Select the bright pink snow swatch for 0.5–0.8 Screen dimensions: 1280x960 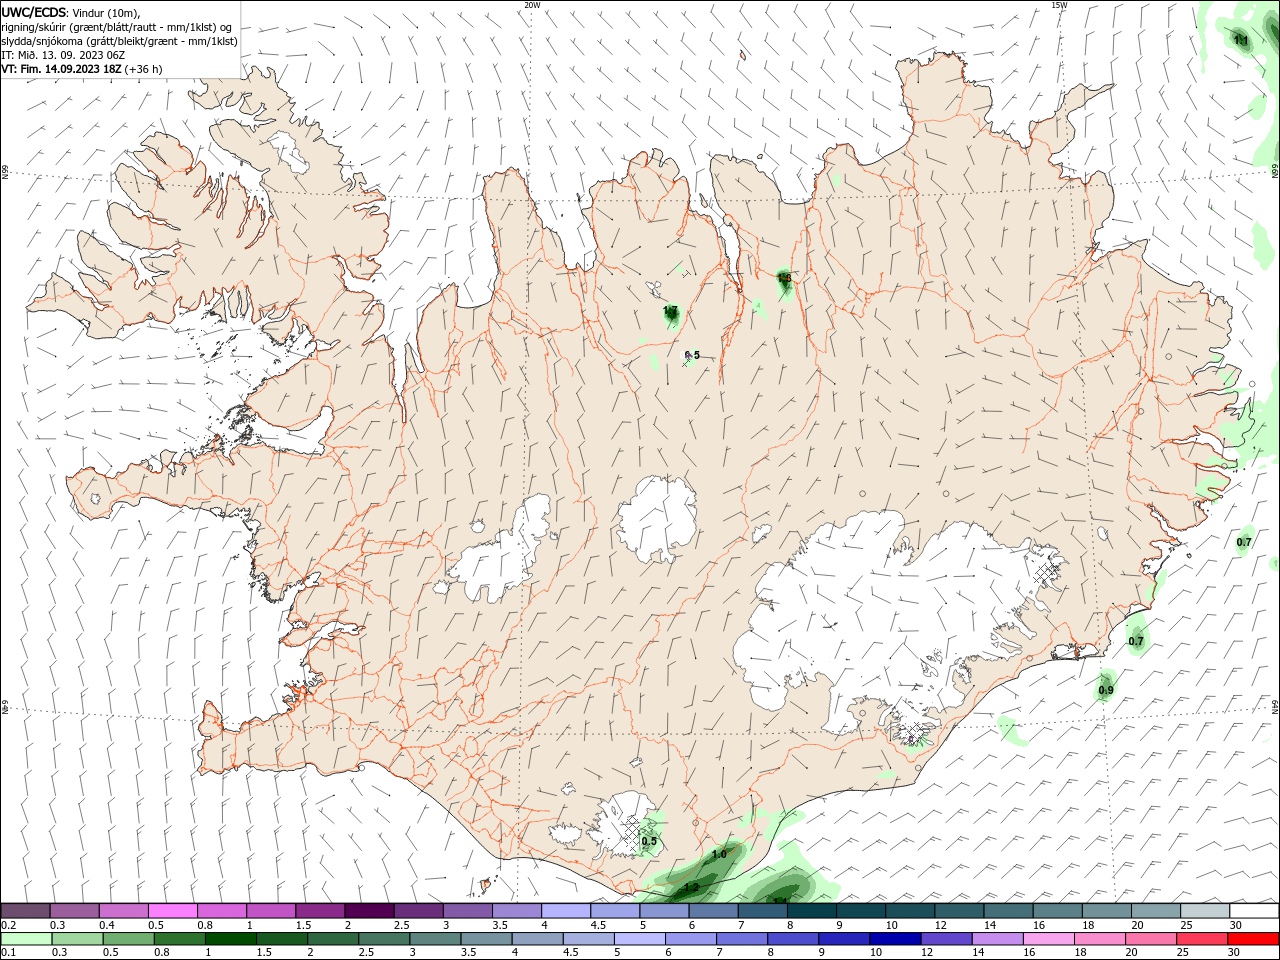(x=172, y=911)
